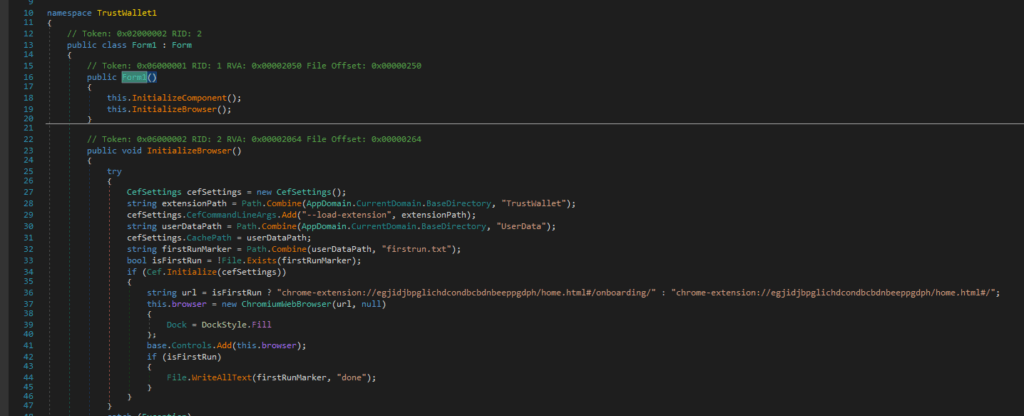The width and height of the screenshot is (1024, 416).
Task: Click line number 36 in the gutter
Action: click(27, 293)
